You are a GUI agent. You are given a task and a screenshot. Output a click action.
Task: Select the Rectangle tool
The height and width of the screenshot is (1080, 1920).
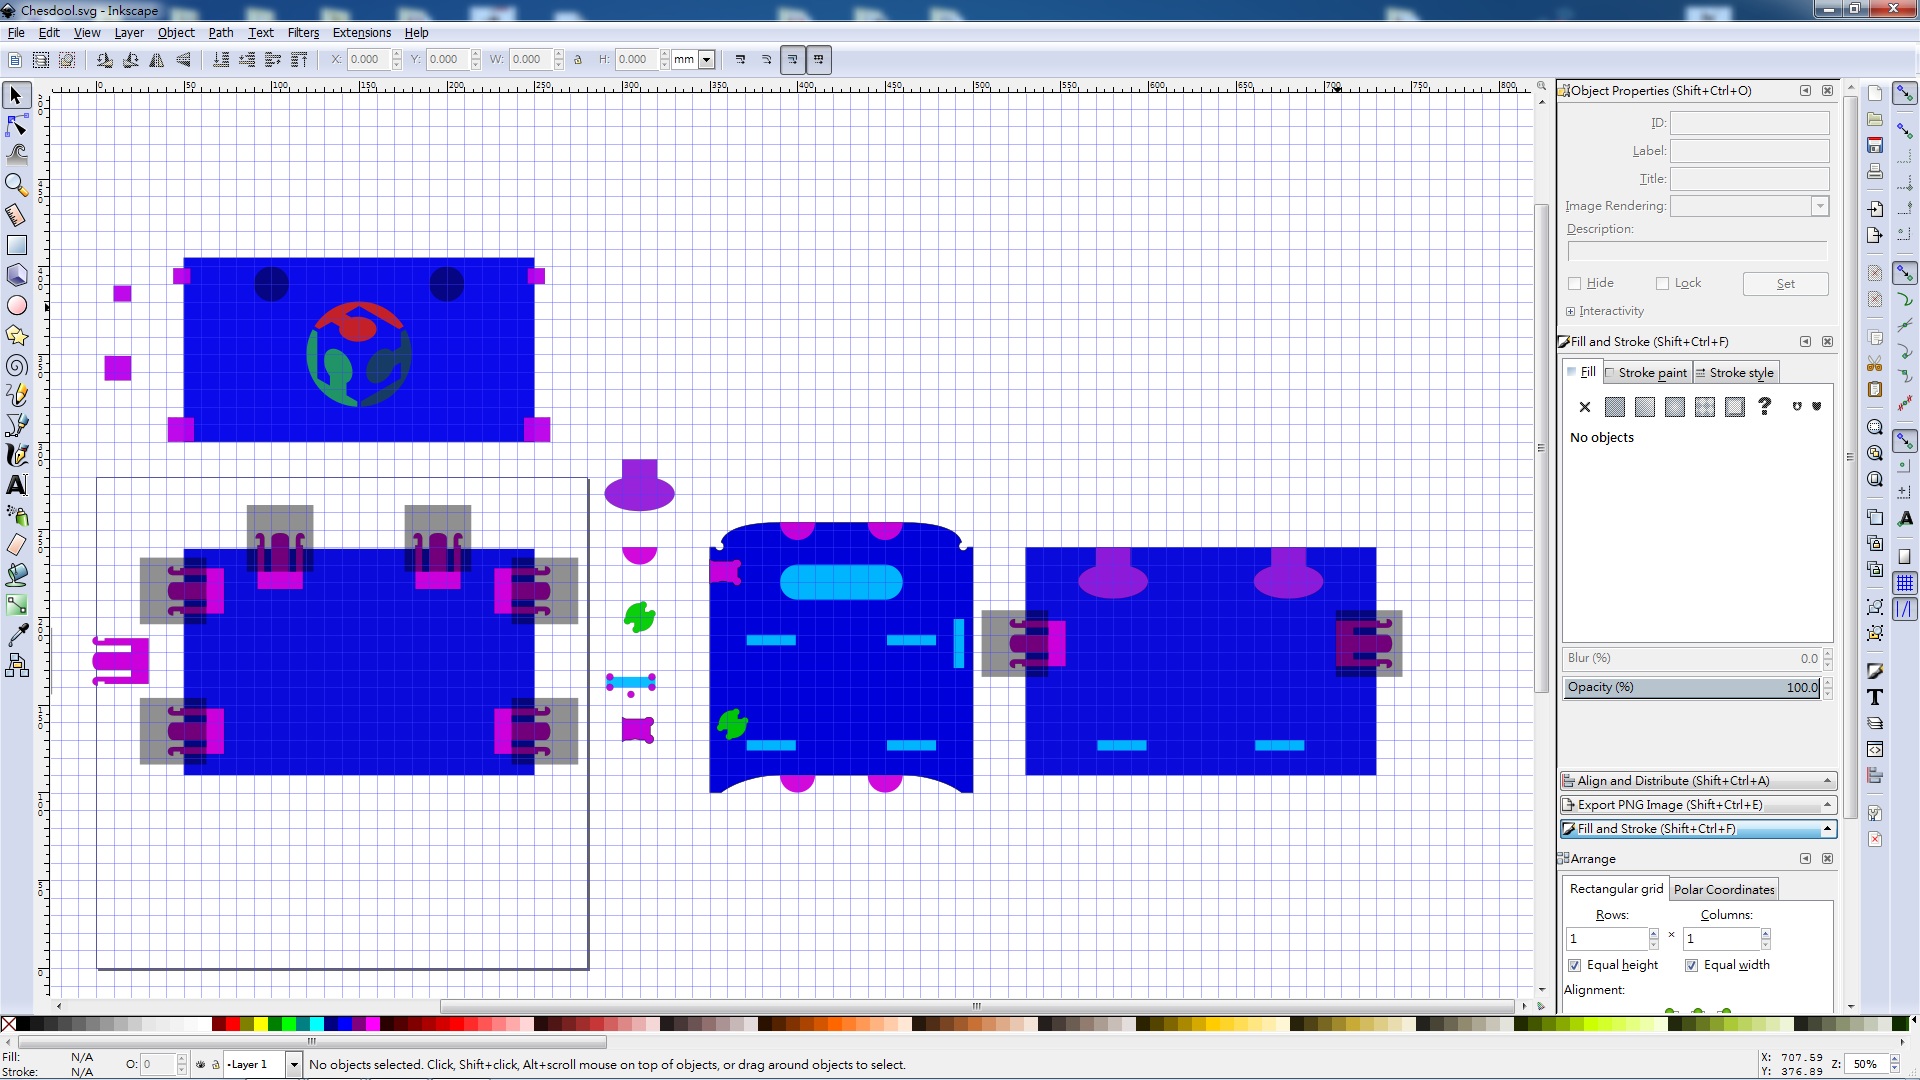point(17,245)
